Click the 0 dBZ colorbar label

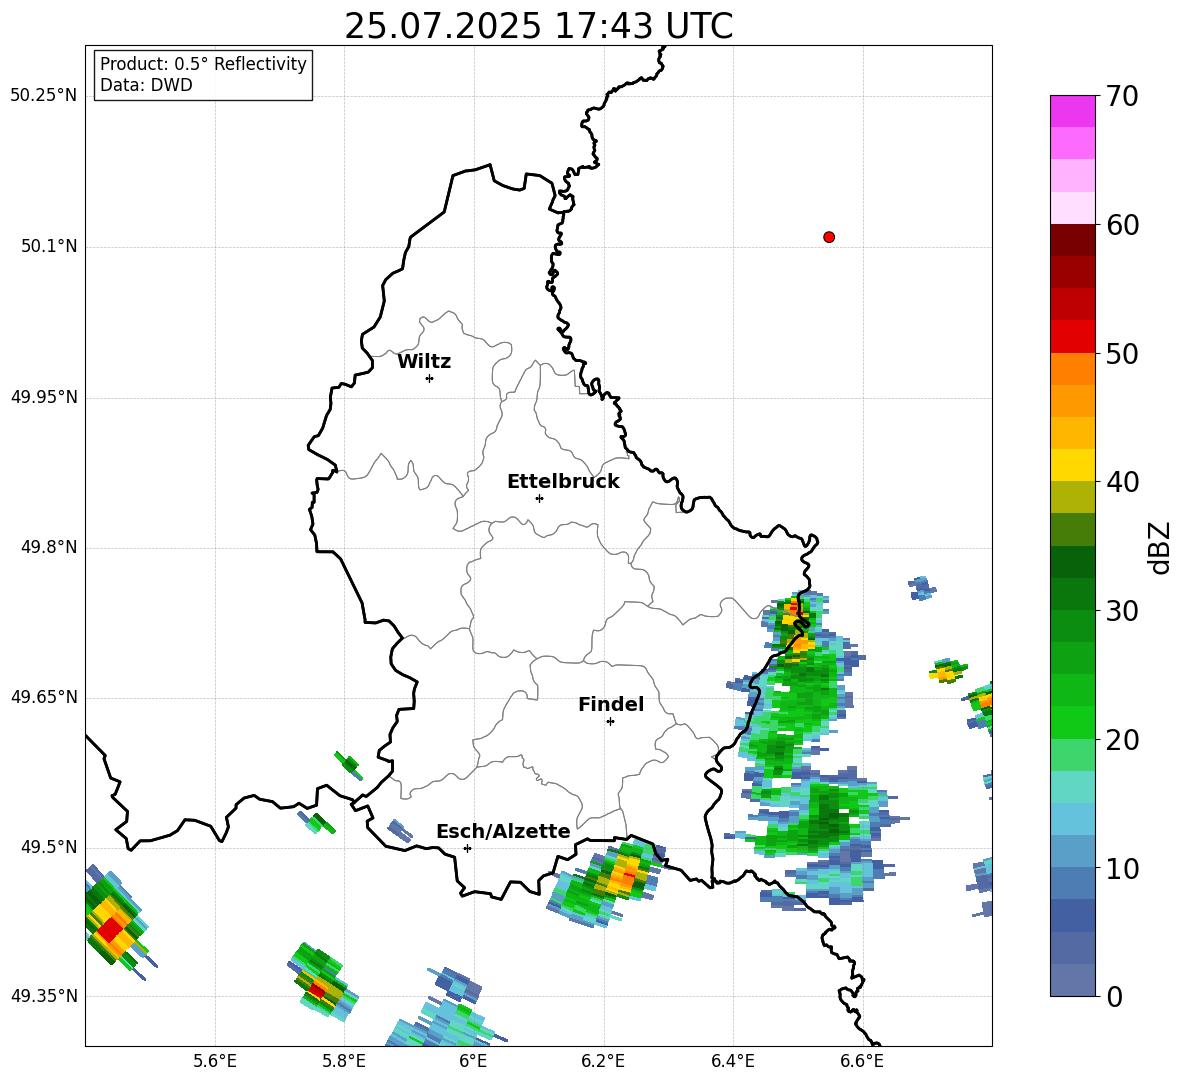1114,996
